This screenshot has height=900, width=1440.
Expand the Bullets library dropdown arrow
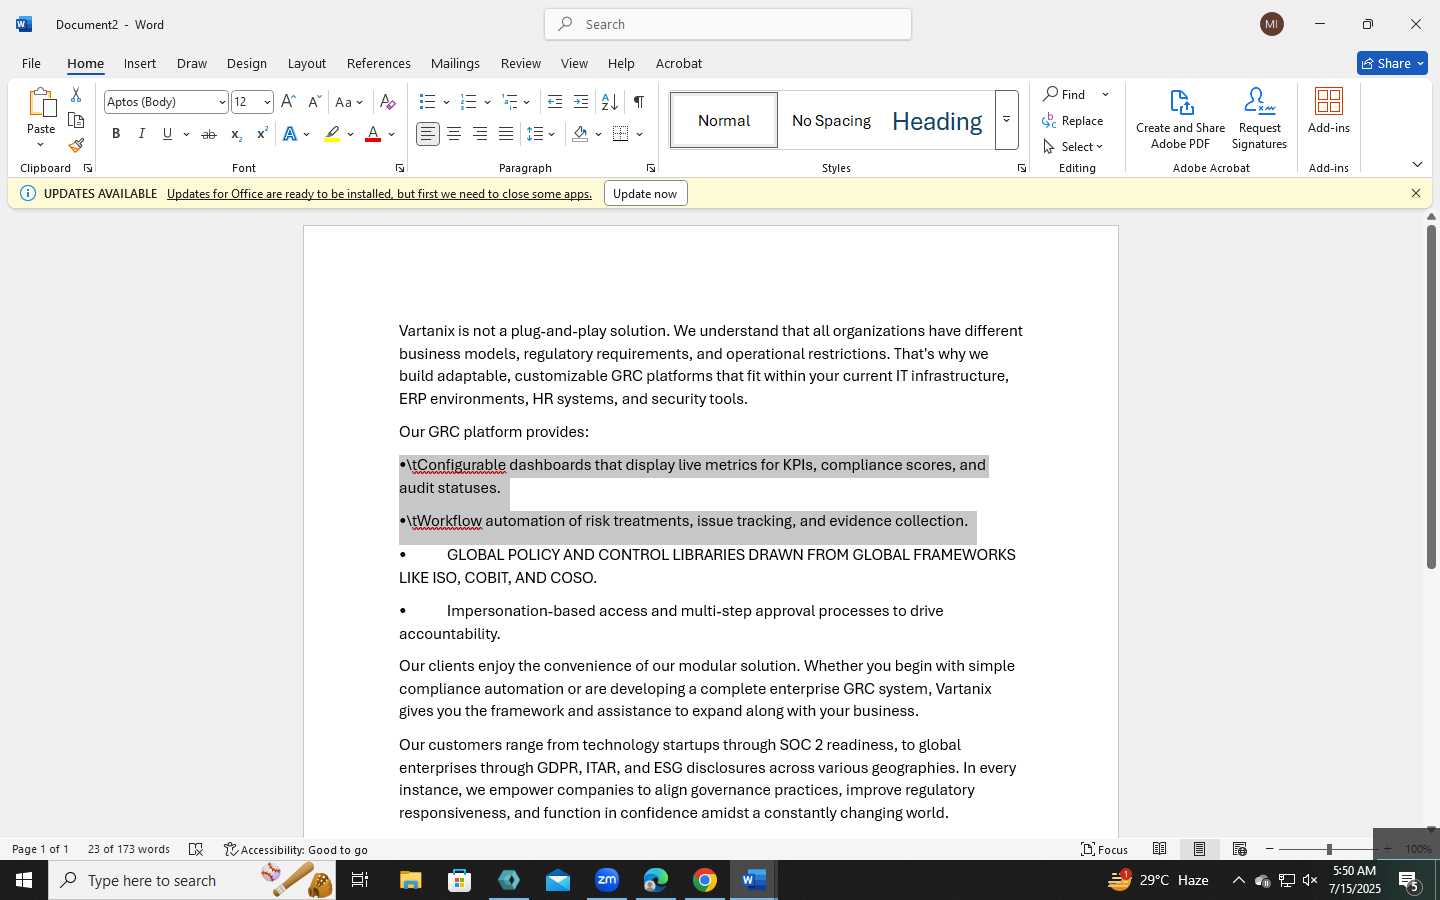click(447, 102)
